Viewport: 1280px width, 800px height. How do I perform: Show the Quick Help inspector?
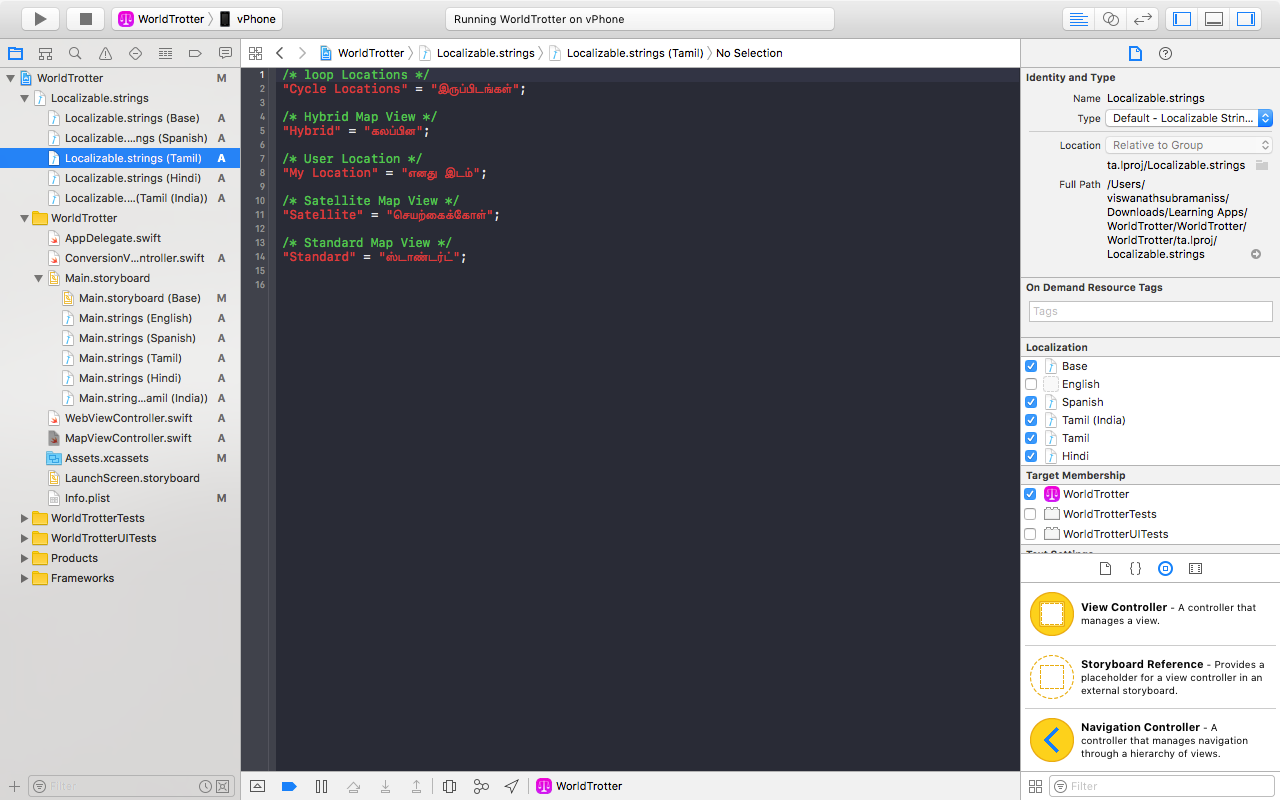point(1165,53)
